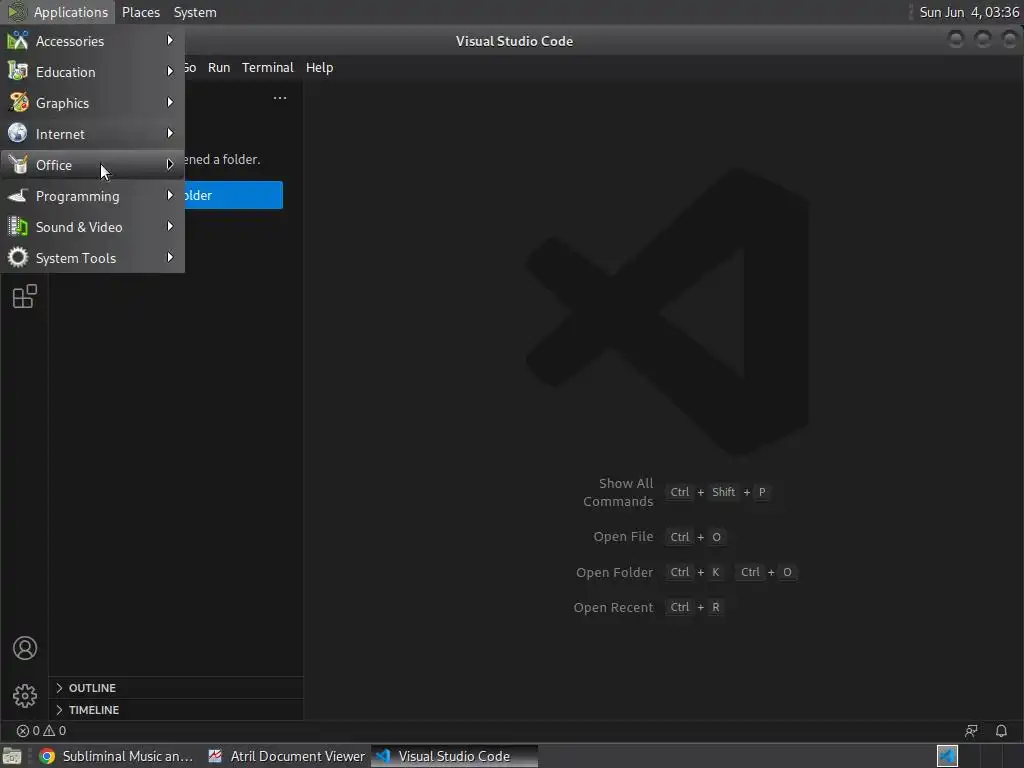Click the Sound & Video category icon
Image resolution: width=1024 pixels, height=768 pixels.
tap(18, 227)
